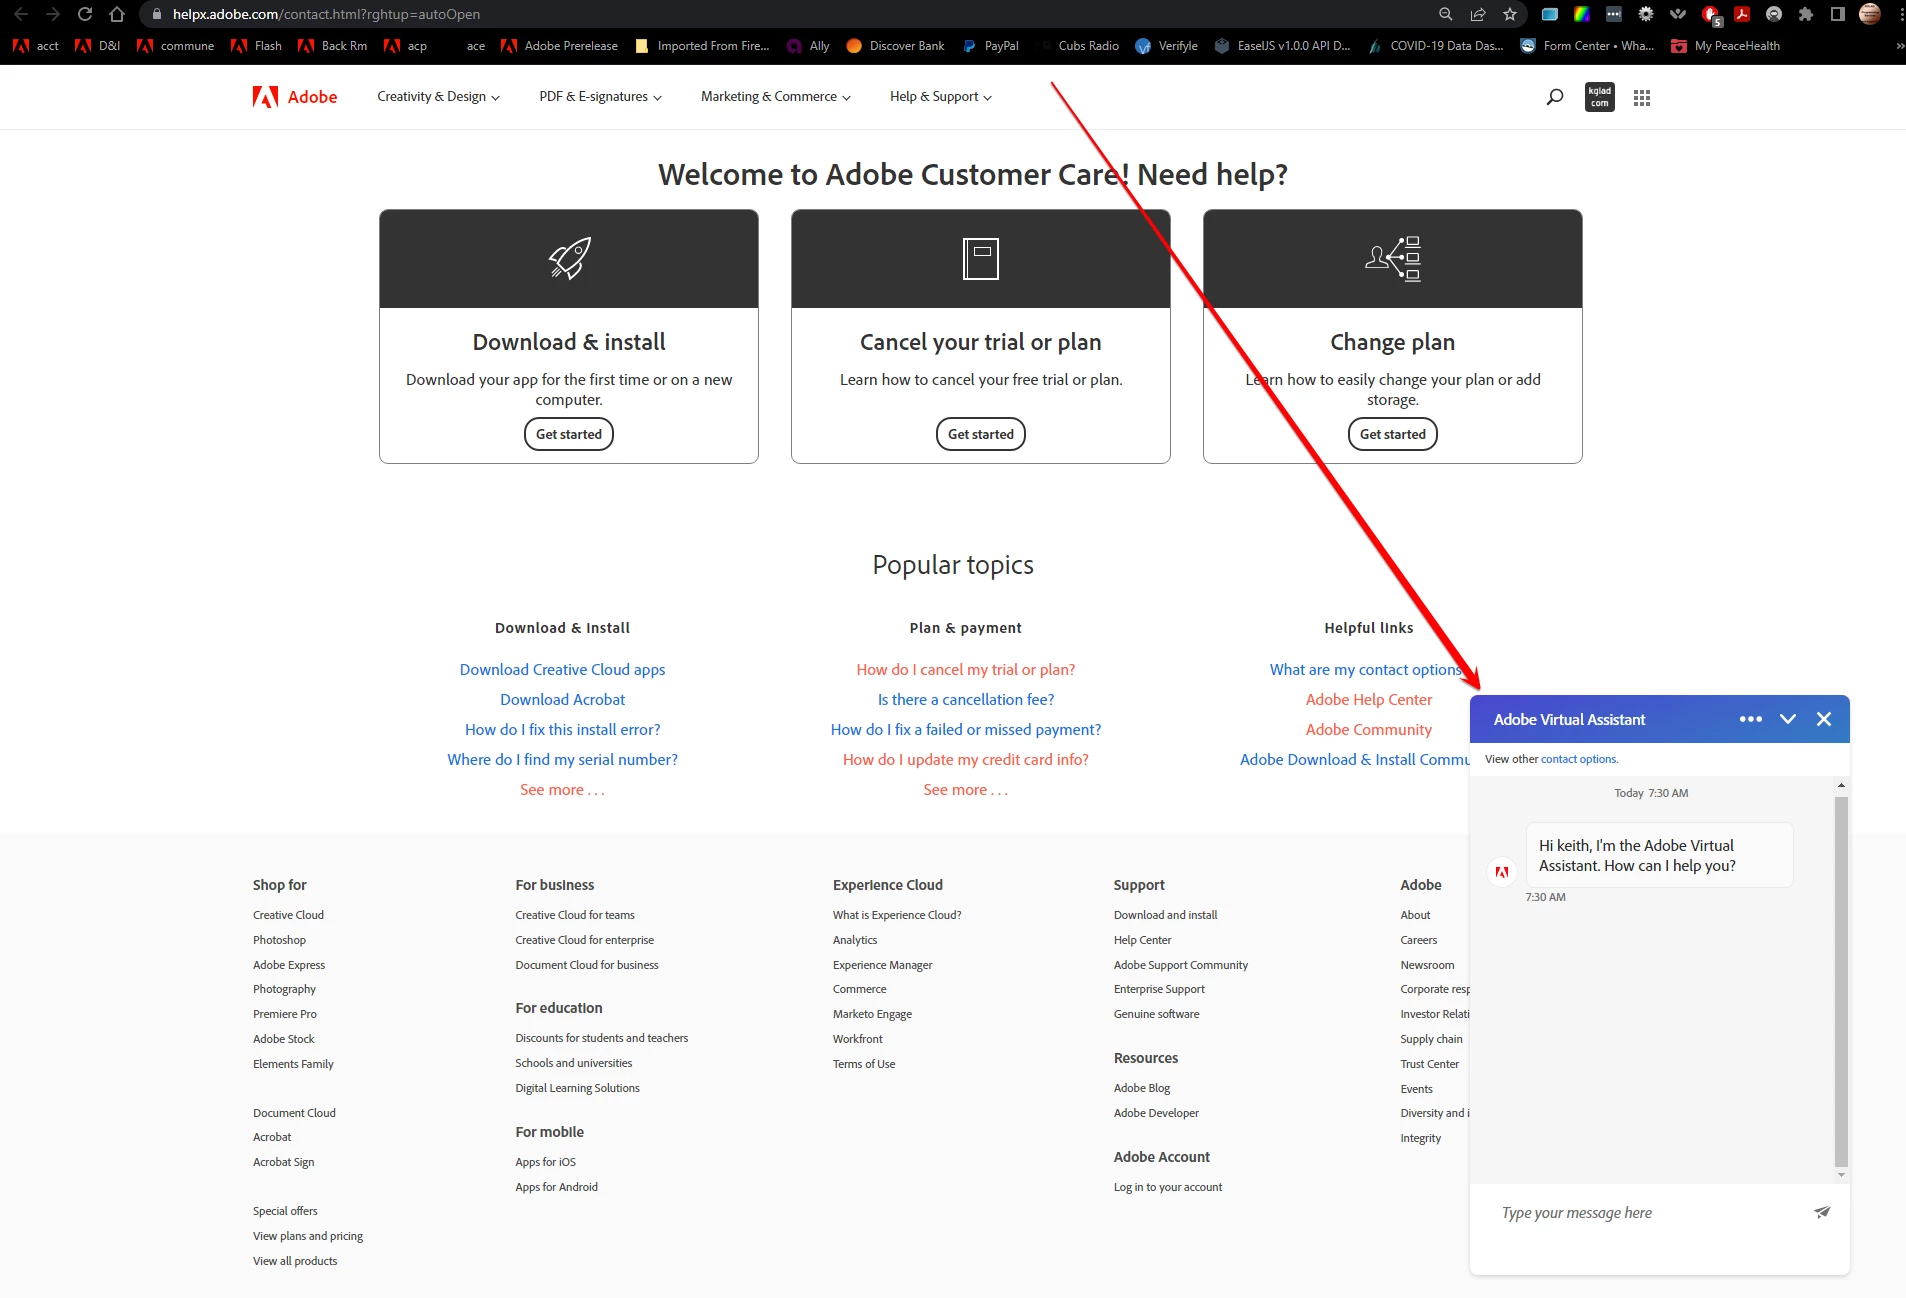This screenshot has width=1906, height=1298.
Task: Open the Download Creative Cloud apps link
Action: point(562,670)
